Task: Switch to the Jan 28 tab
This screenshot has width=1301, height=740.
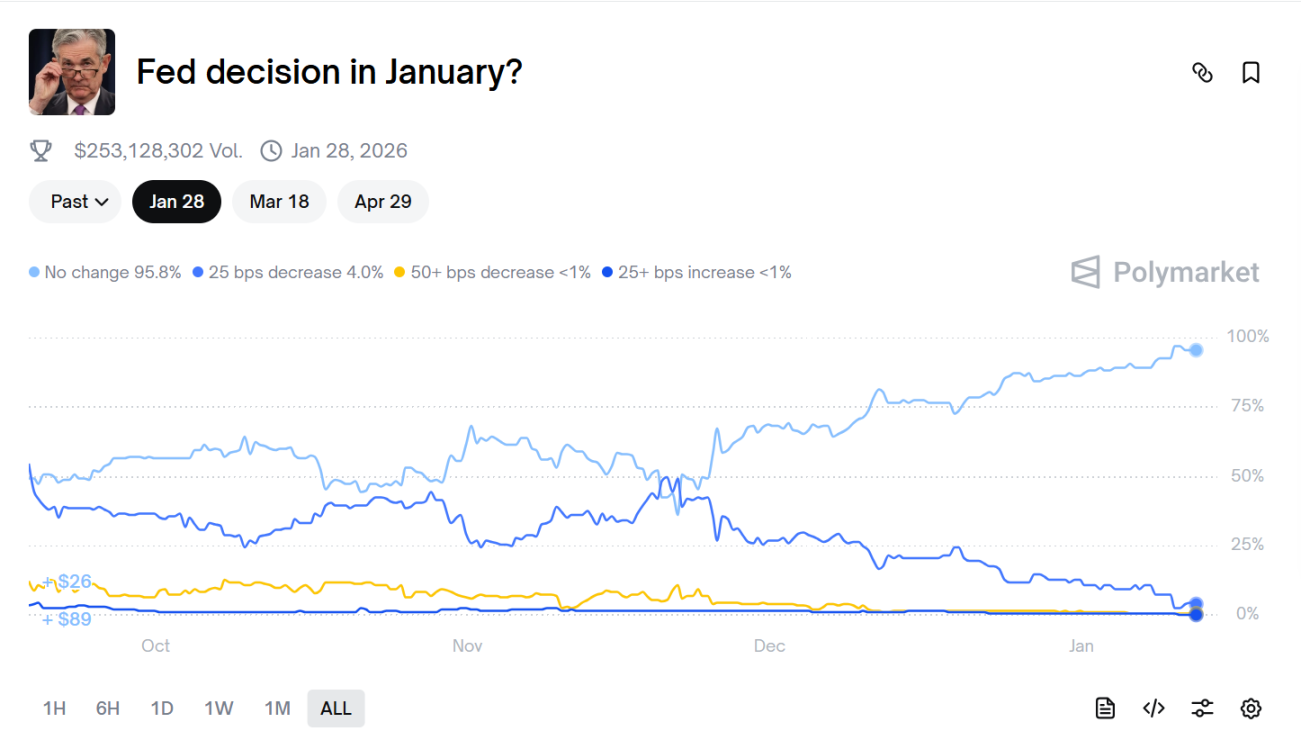Action: click(177, 202)
